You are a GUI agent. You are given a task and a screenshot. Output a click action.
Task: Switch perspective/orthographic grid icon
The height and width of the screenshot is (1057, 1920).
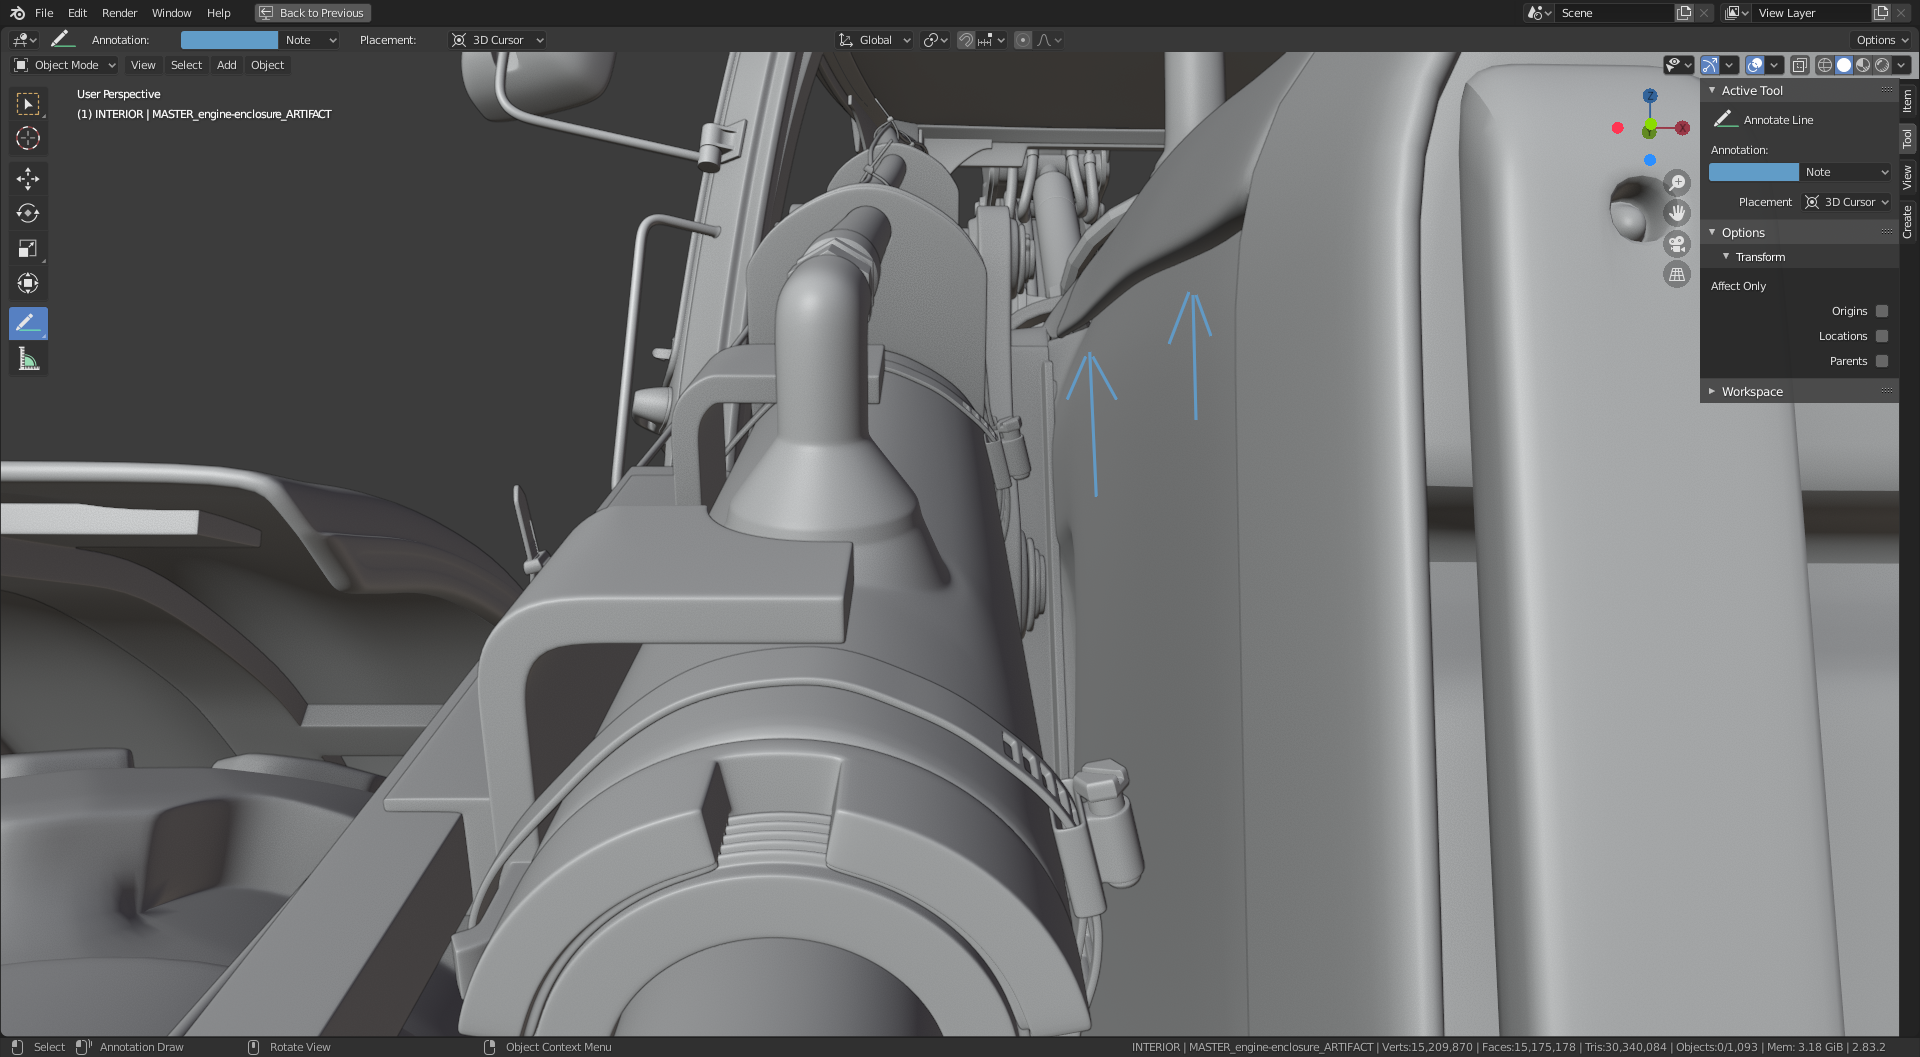coord(1677,274)
